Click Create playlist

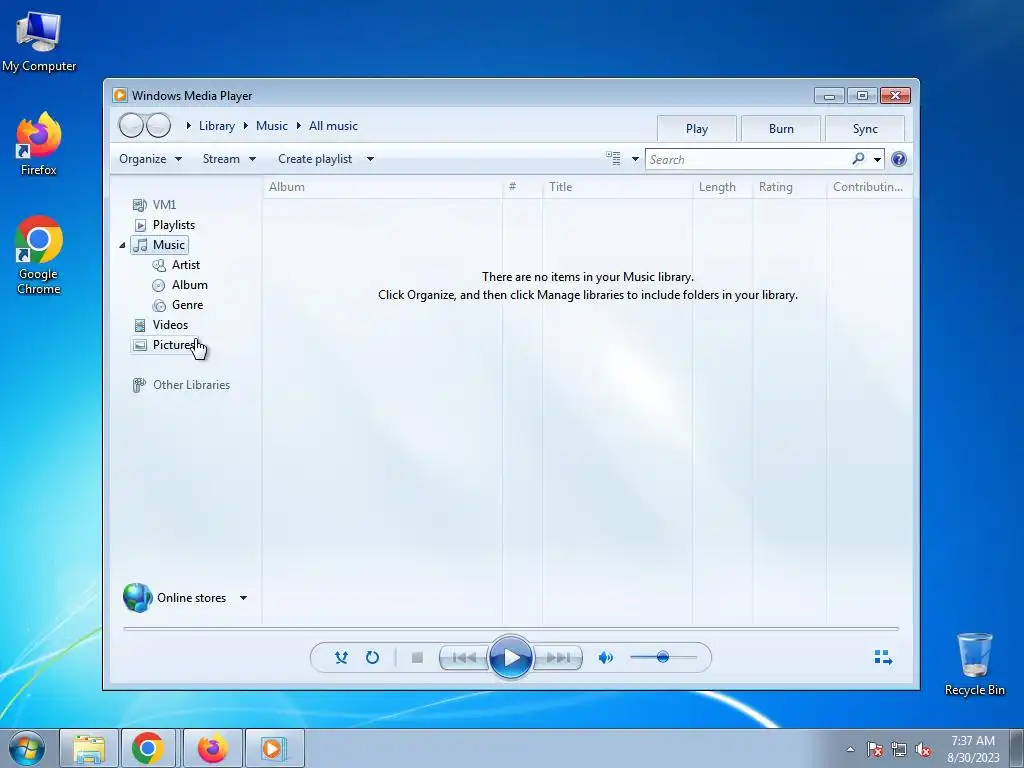(315, 159)
